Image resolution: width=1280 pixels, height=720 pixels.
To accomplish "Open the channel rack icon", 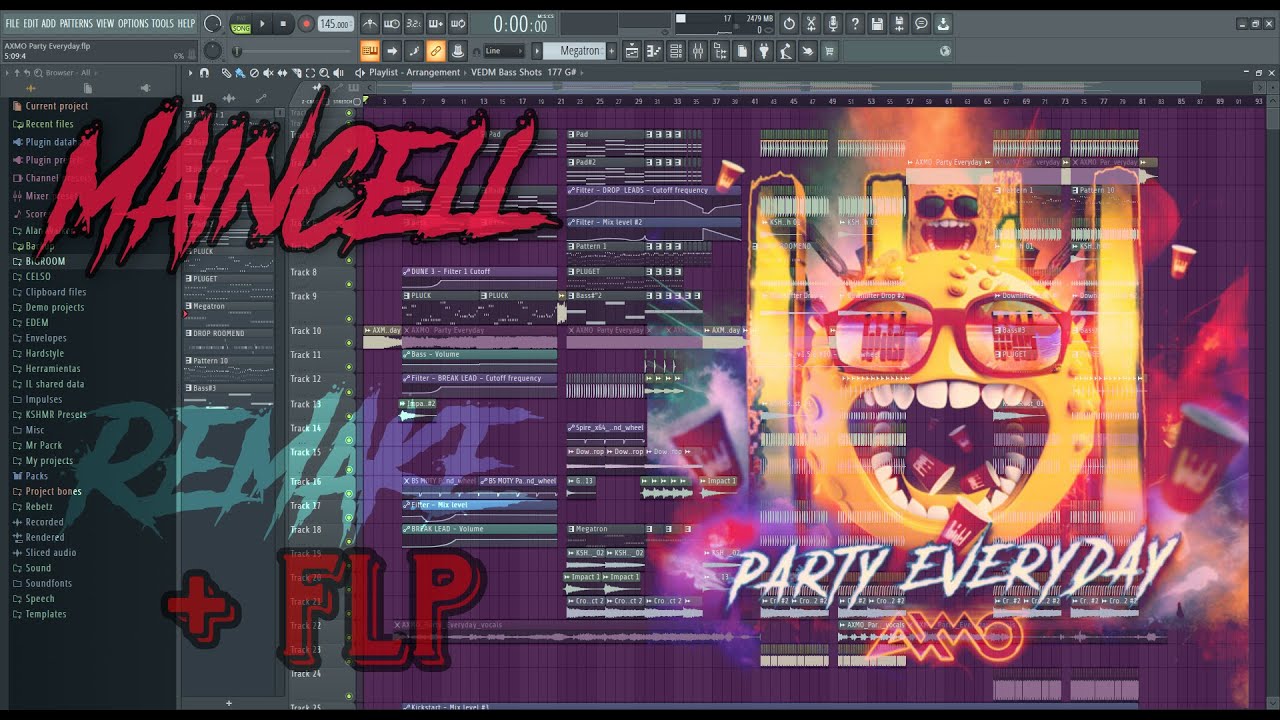I will click(676, 51).
